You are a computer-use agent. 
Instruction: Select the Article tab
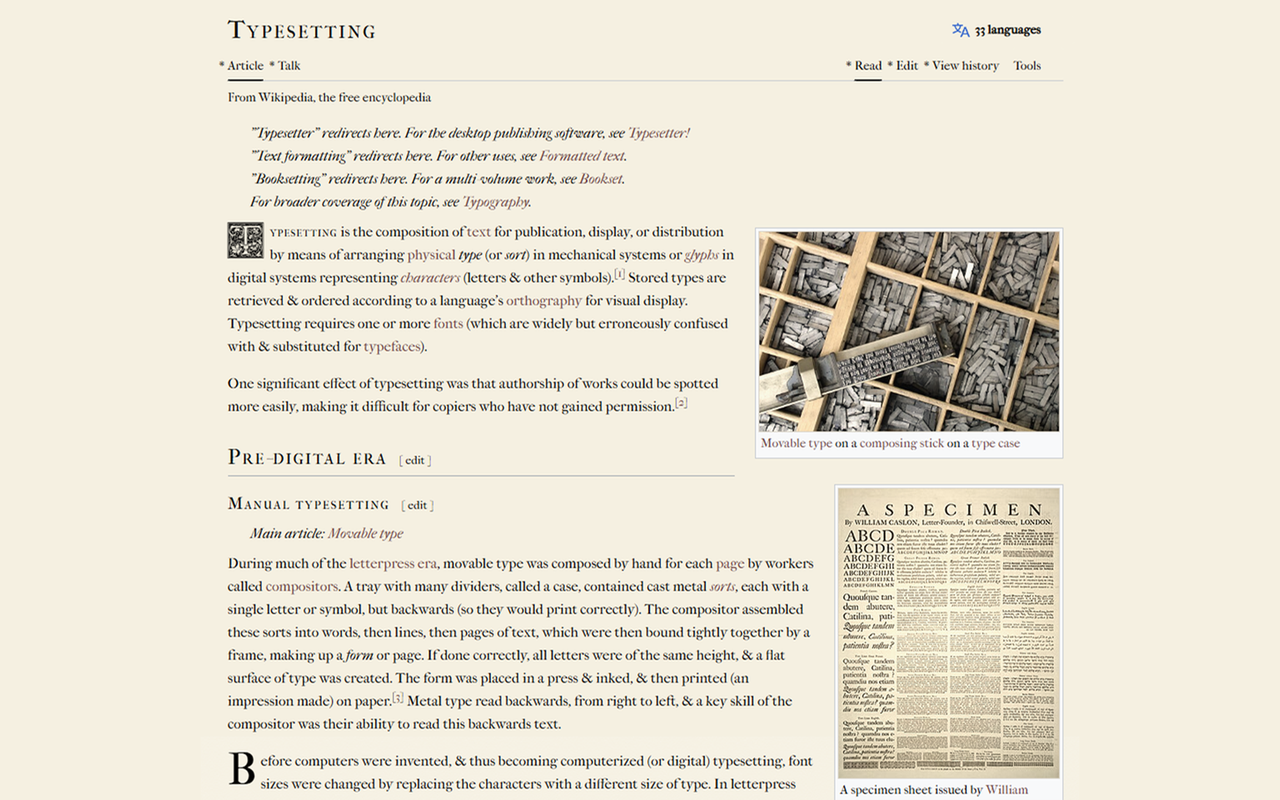click(x=246, y=65)
